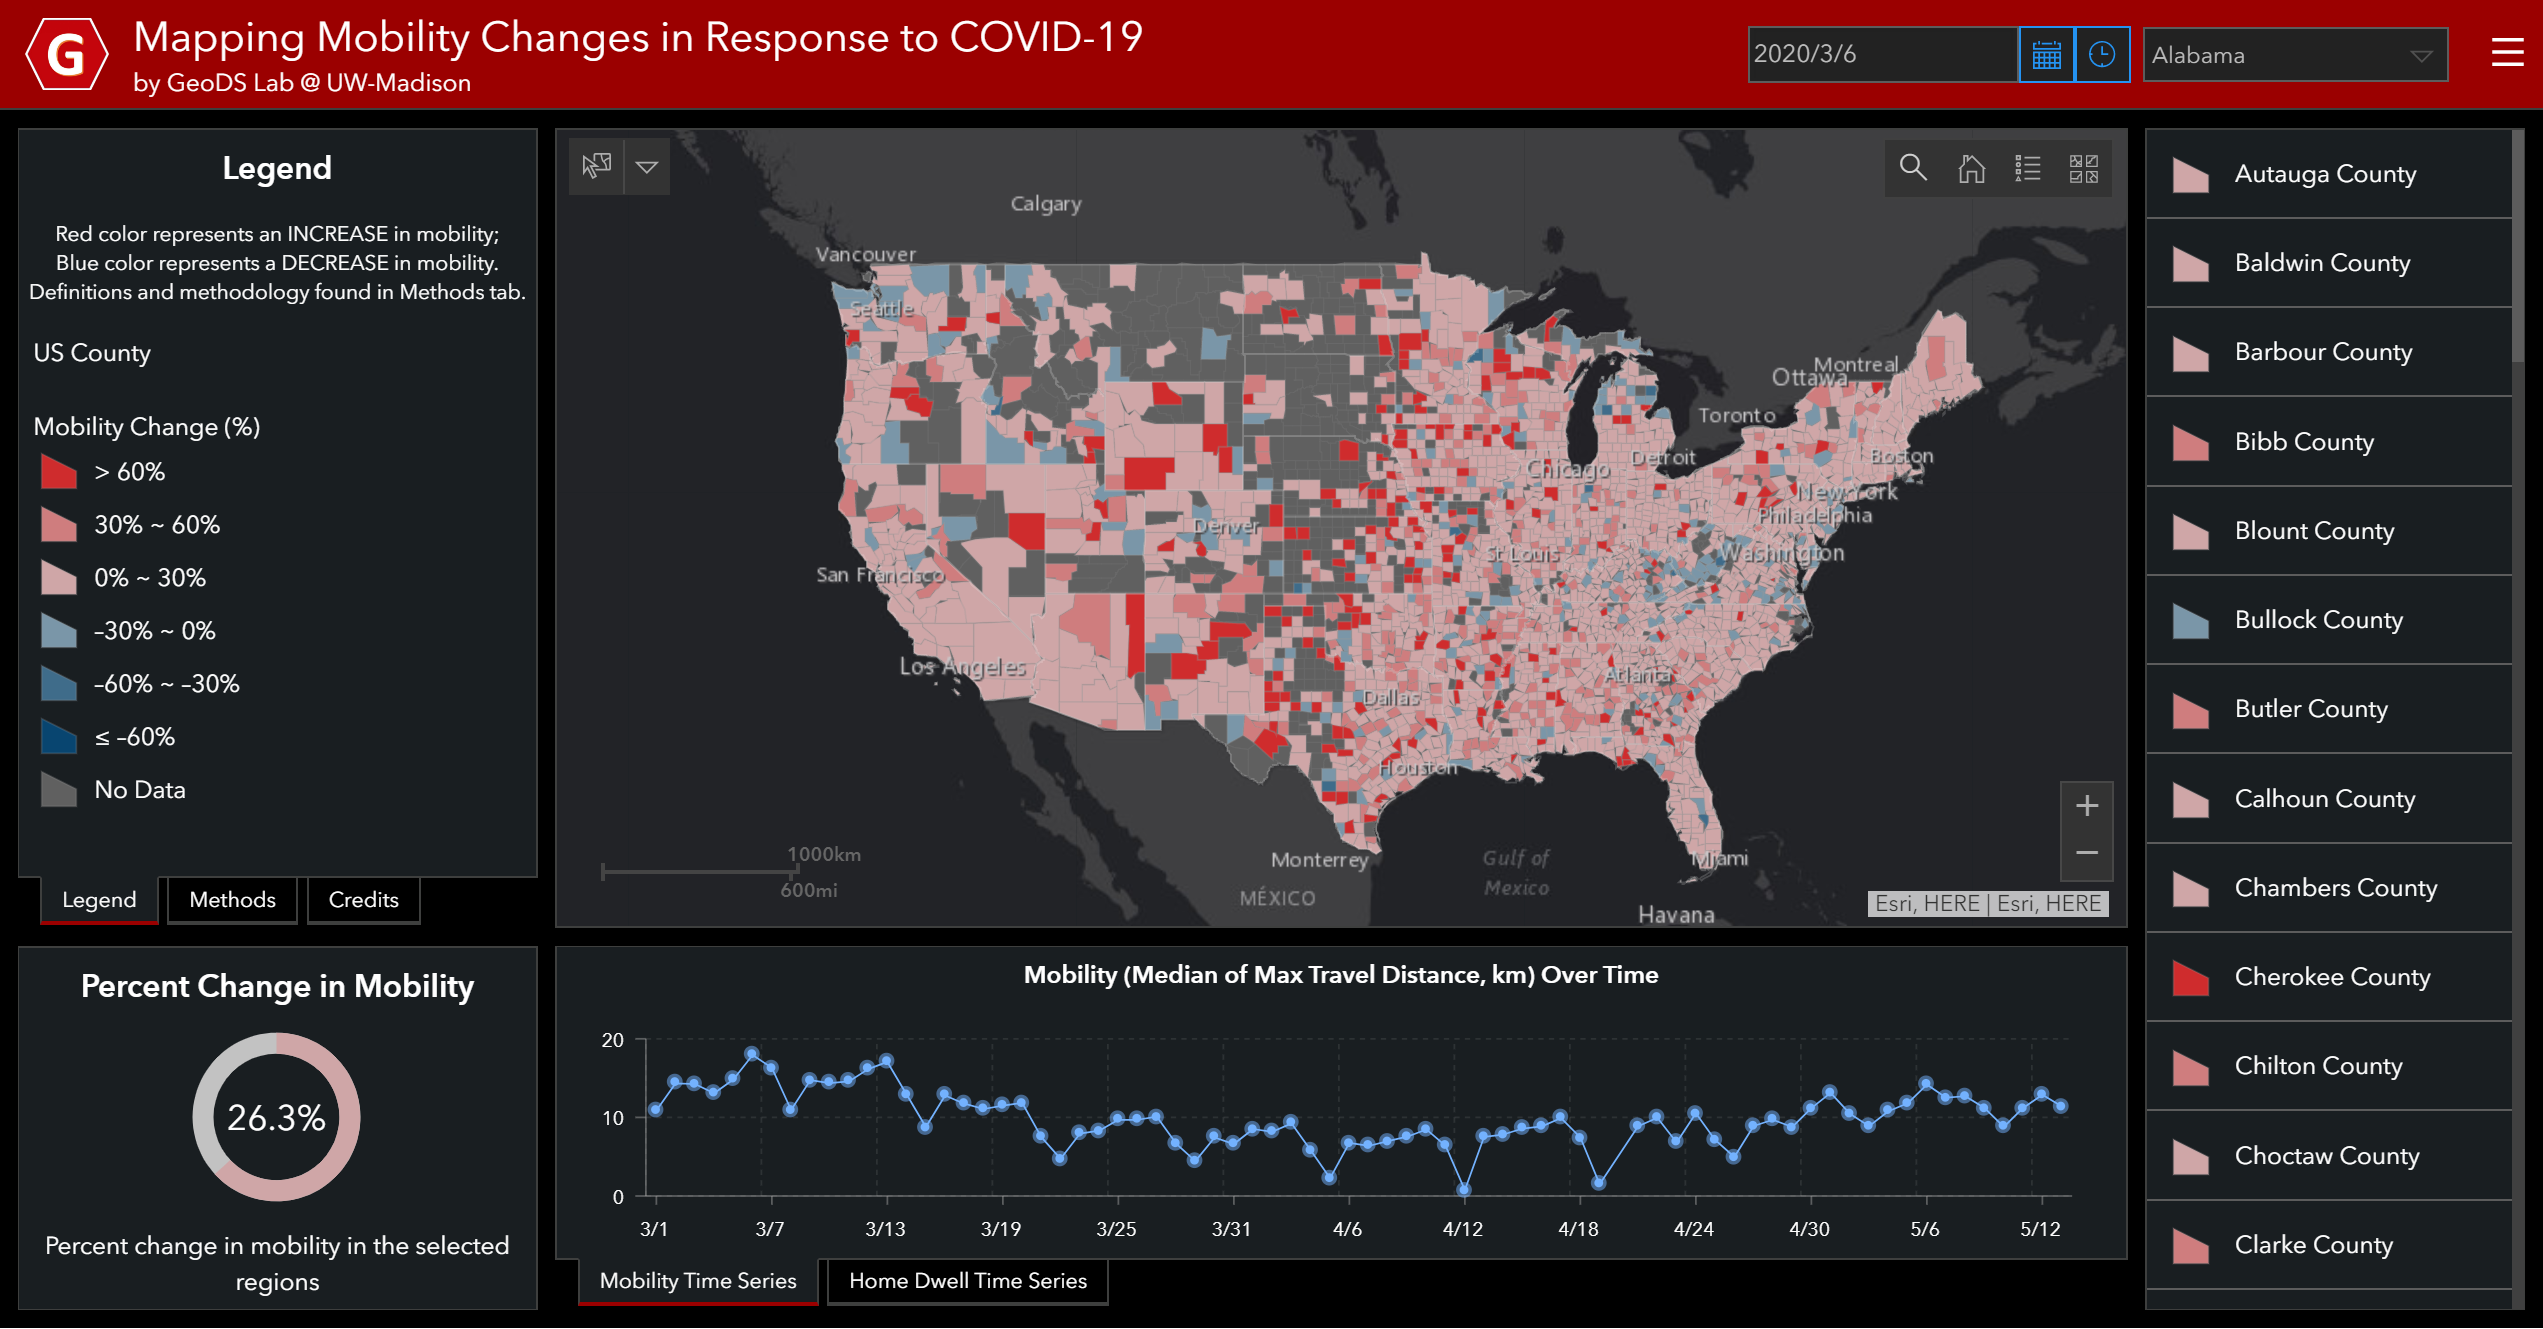
Task: Click the Blount County polygon icon
Action: 2190,532
